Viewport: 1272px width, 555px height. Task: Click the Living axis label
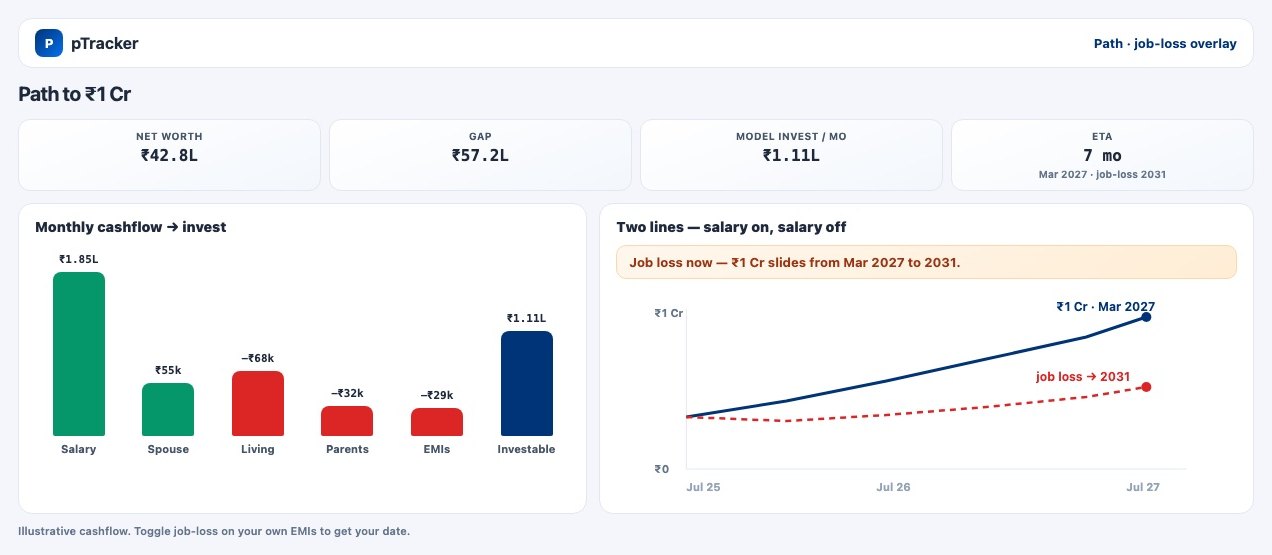coord(258,449)
